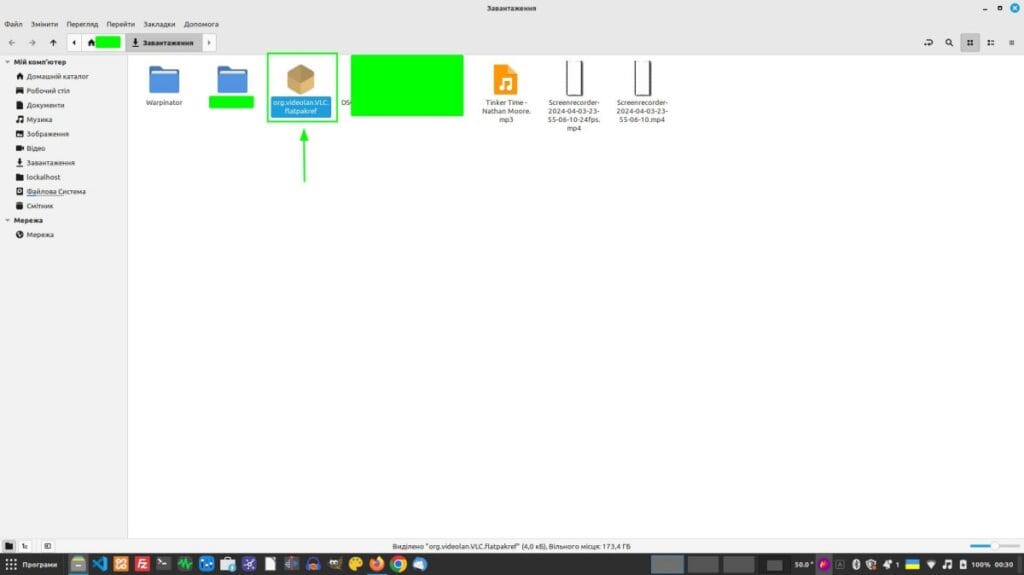Switch to compact view mode
Screen dimensions: 1024x575
1010,43
